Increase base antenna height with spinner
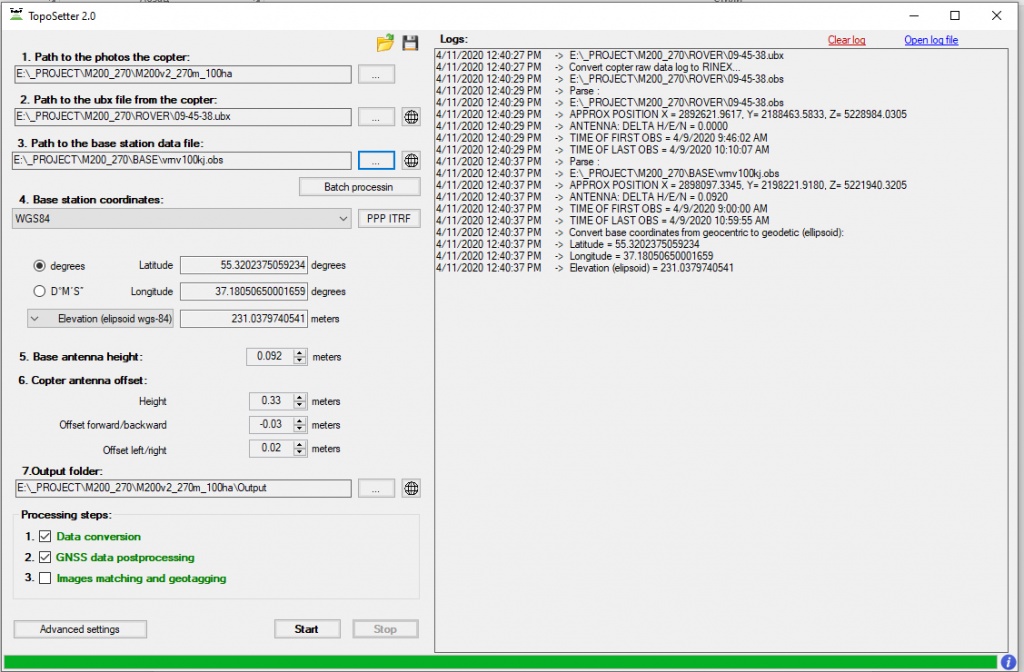This screenshot has width=1024, height=672. (300, 352)
